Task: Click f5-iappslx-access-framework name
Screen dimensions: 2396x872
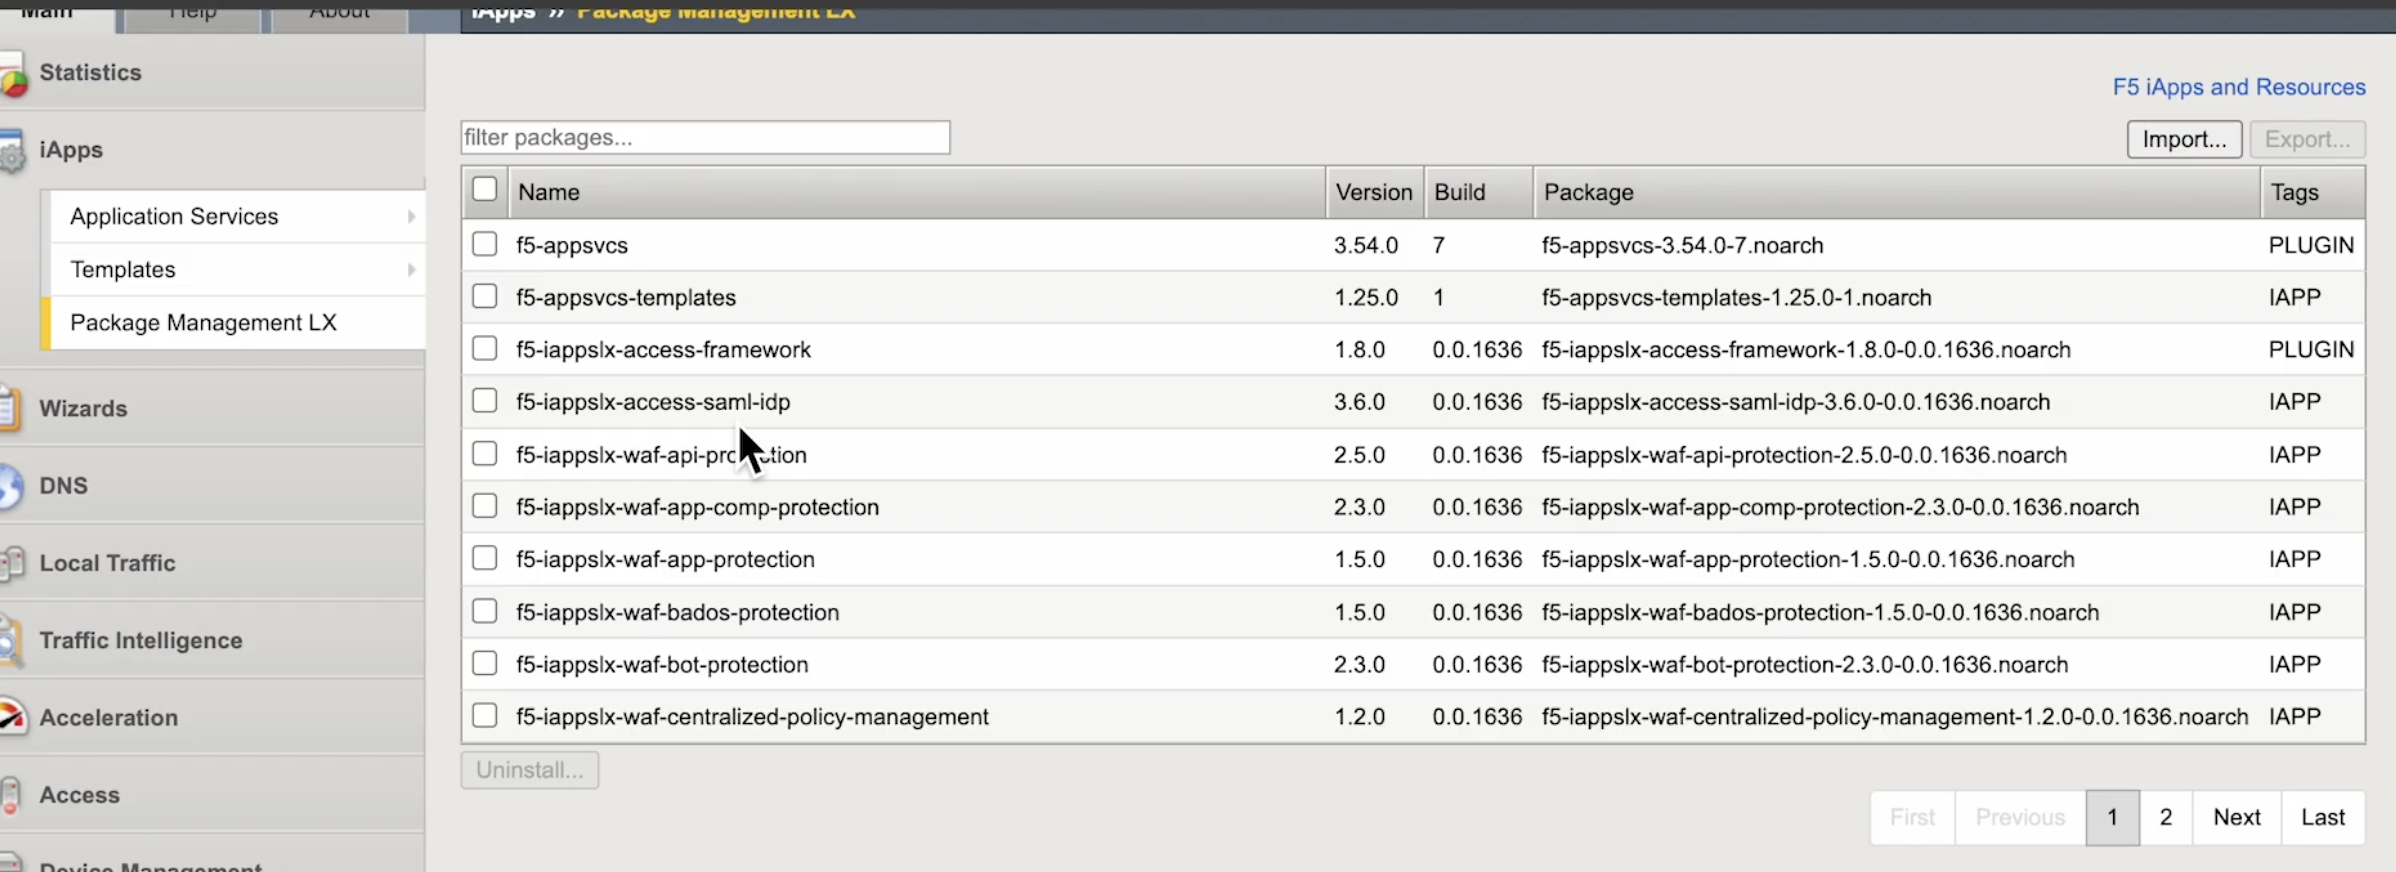Action: coord(663,349)
